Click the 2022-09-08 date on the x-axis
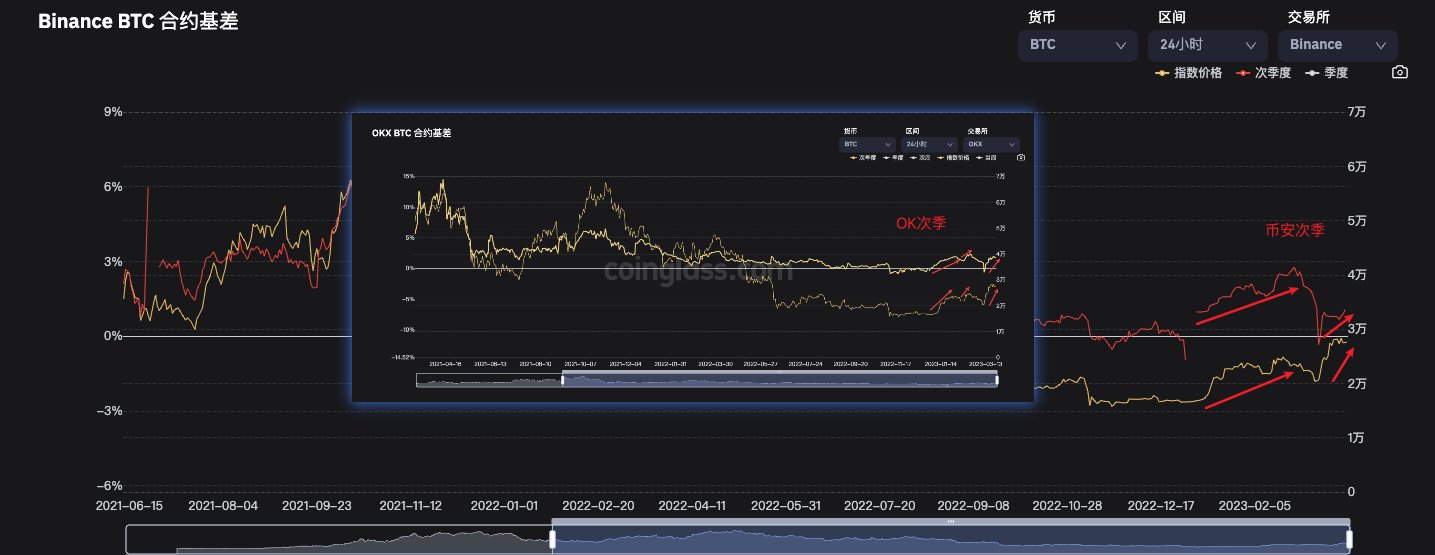 tap(975, 506)
